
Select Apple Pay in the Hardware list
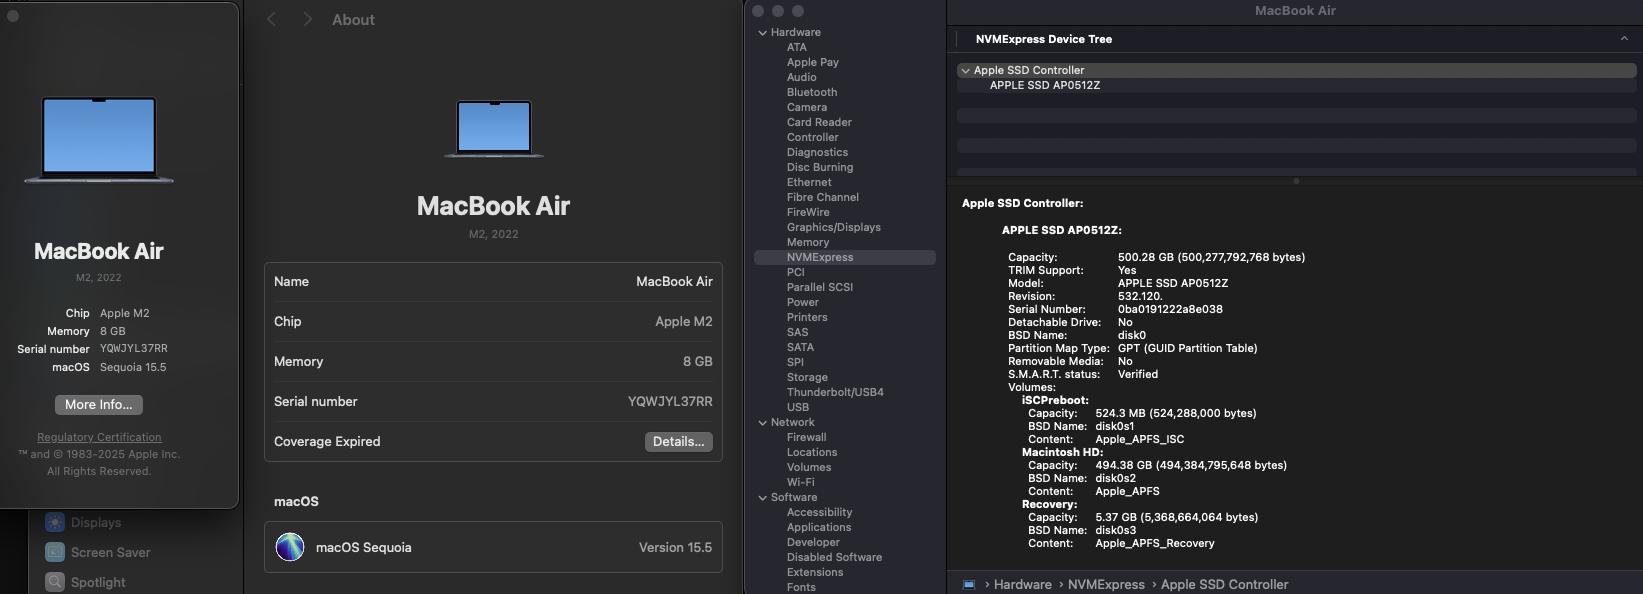(813, 62)
